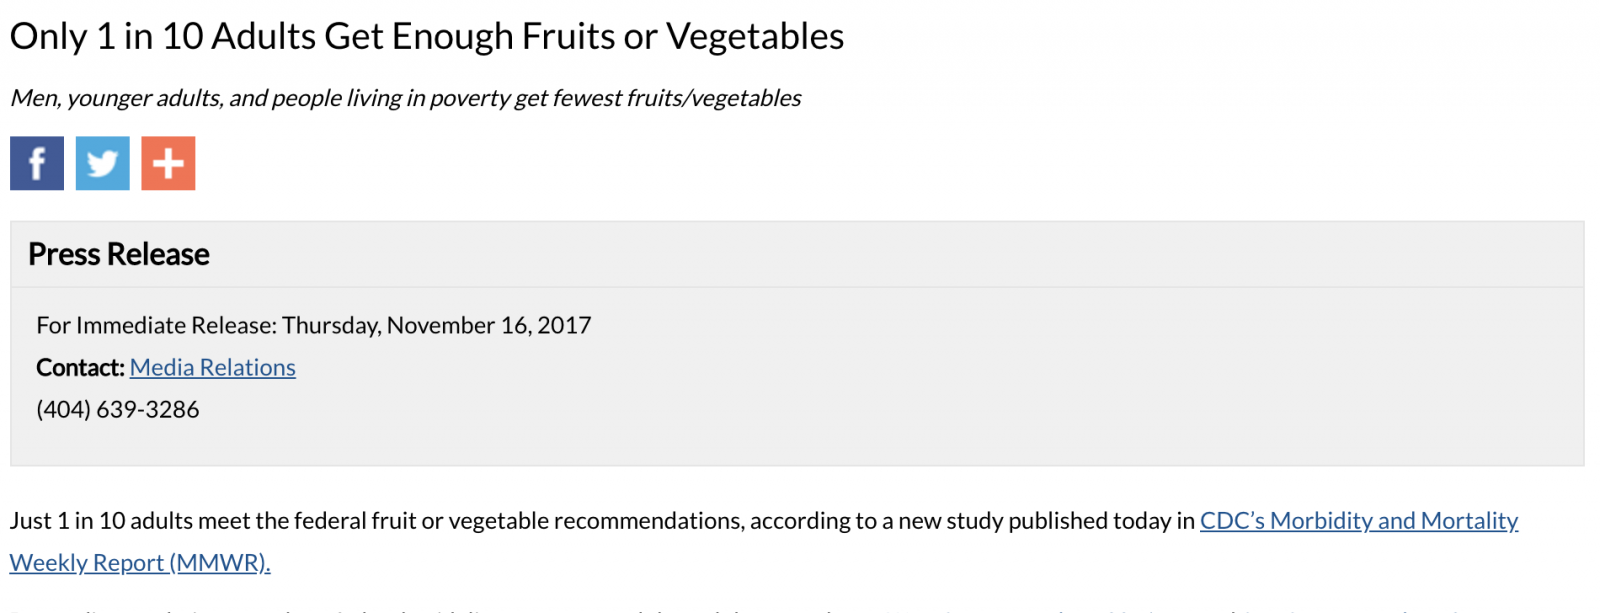Click the Weekly Report (MMWR) link text
Viewport: 1600px width, 613px height.
point(140,562)
